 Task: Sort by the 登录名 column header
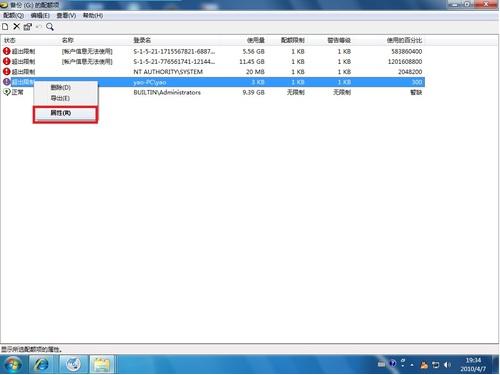point(142,40)
